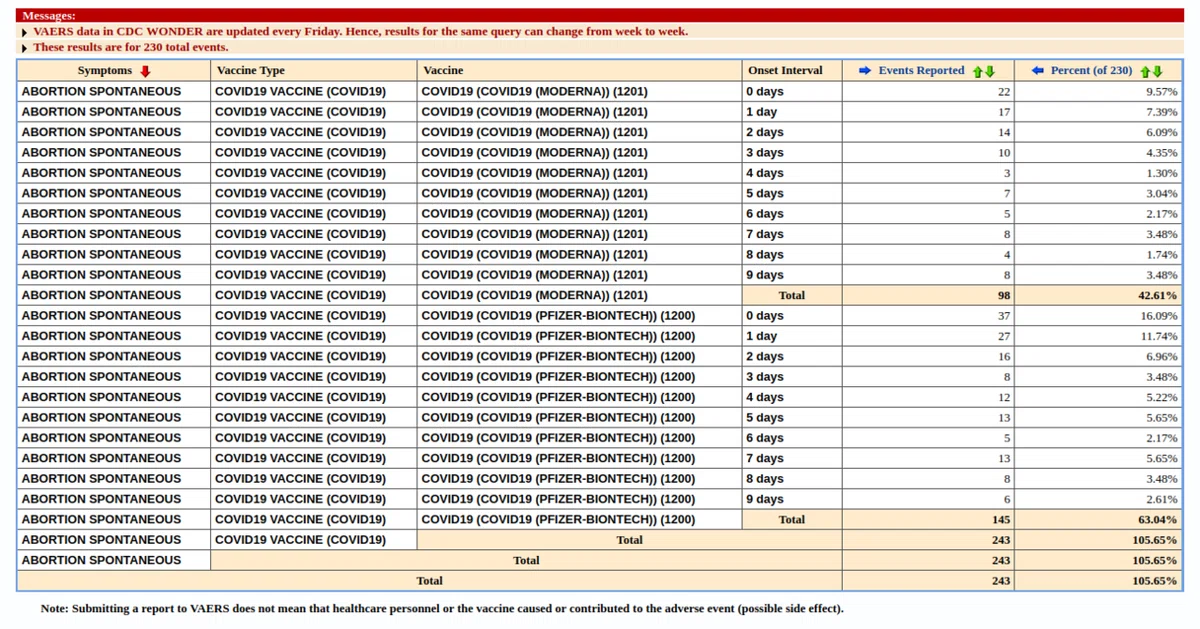Sort Events Reported ascending with green up arrow

point(978,71)
